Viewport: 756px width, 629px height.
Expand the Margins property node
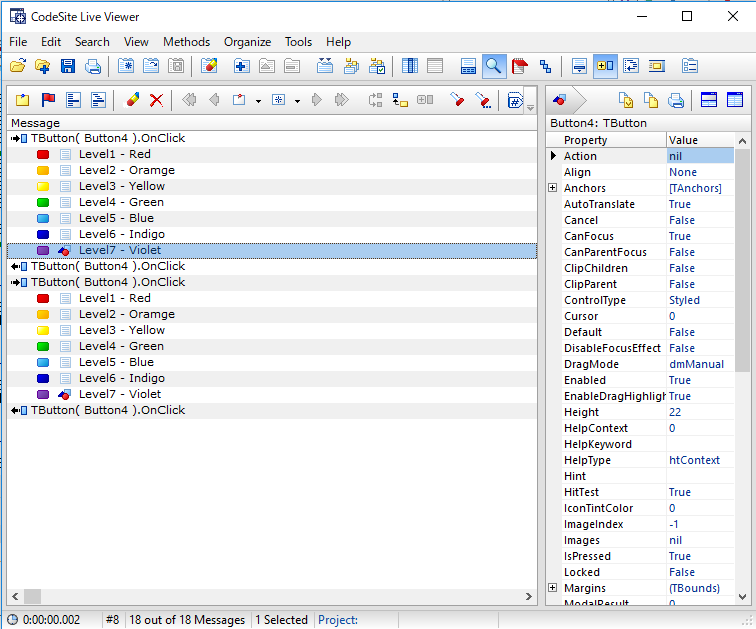tap(553, 588)
